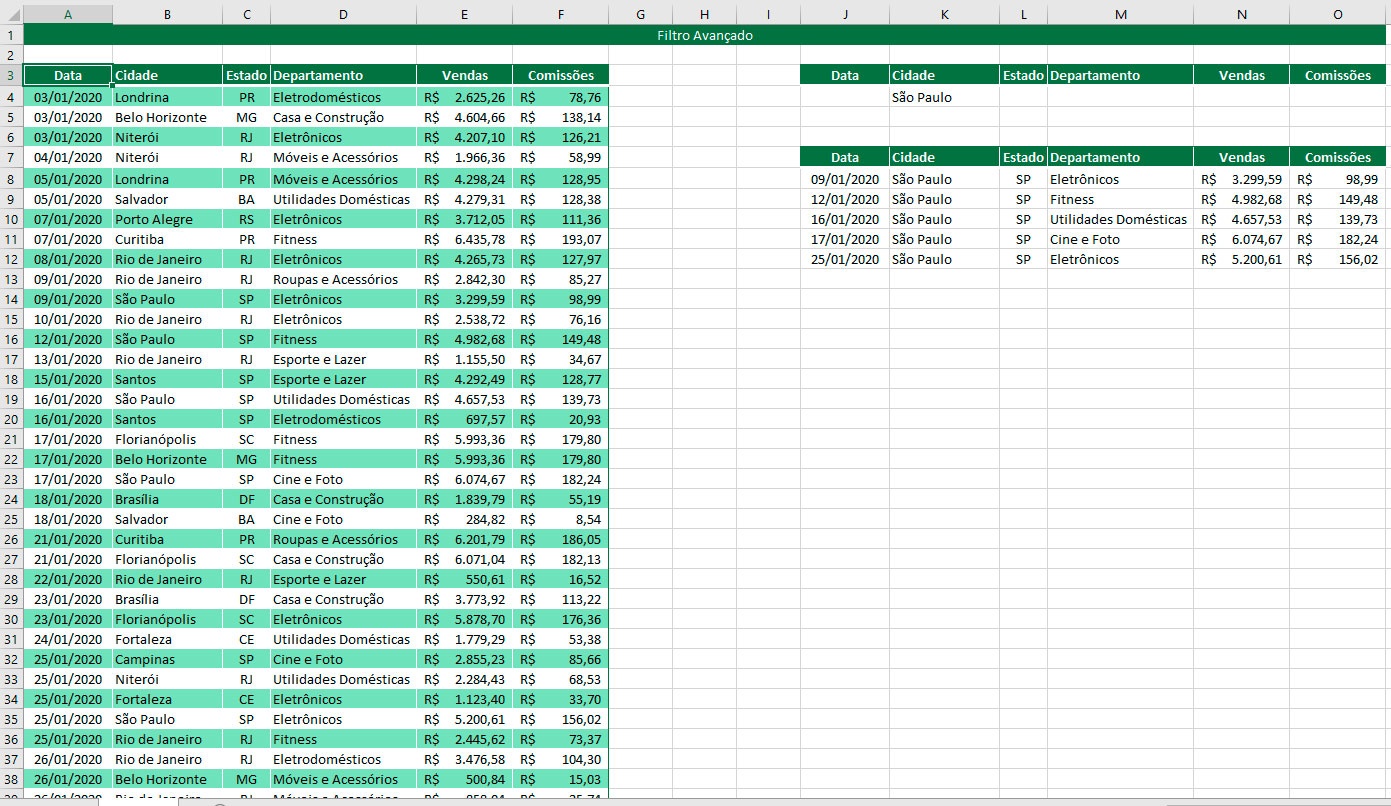Select row 7 via its row number
1391x806 pixels.
[11, 157]
